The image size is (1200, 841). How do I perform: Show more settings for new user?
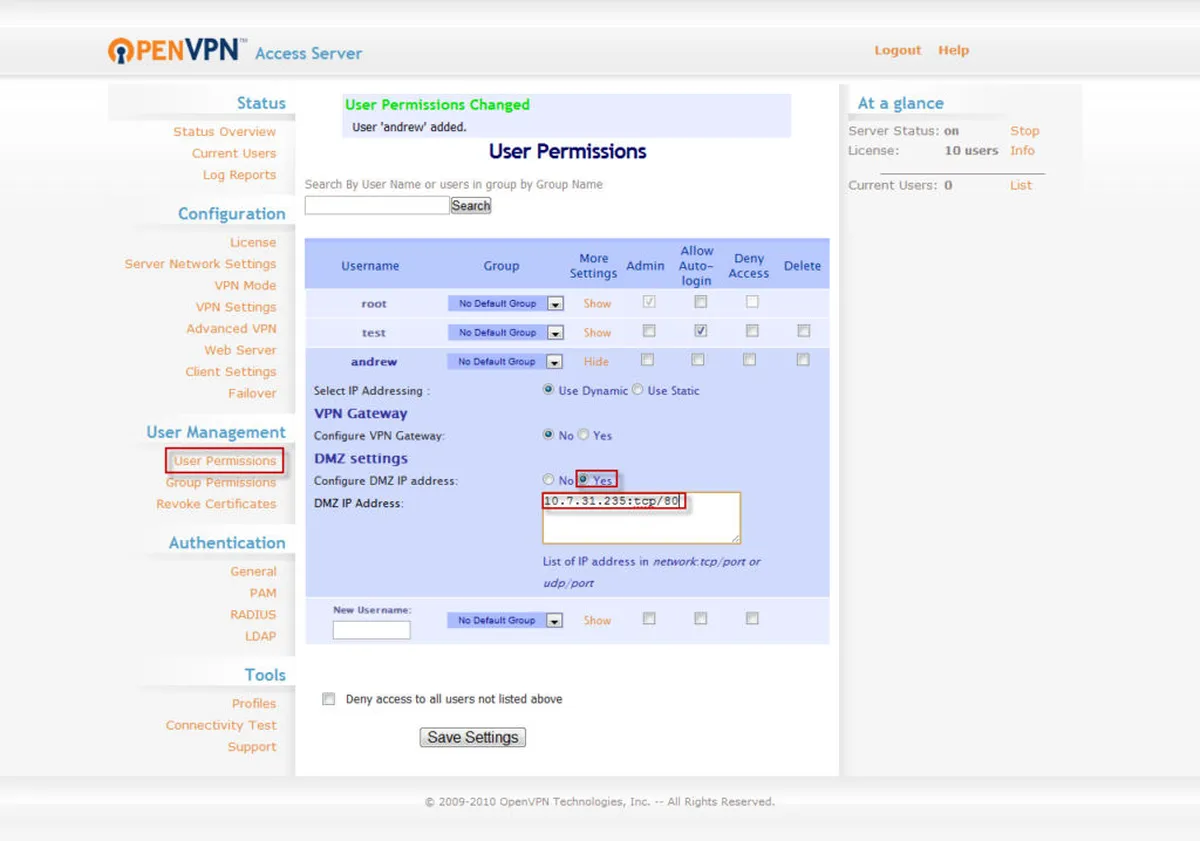(x=597, y=621)
